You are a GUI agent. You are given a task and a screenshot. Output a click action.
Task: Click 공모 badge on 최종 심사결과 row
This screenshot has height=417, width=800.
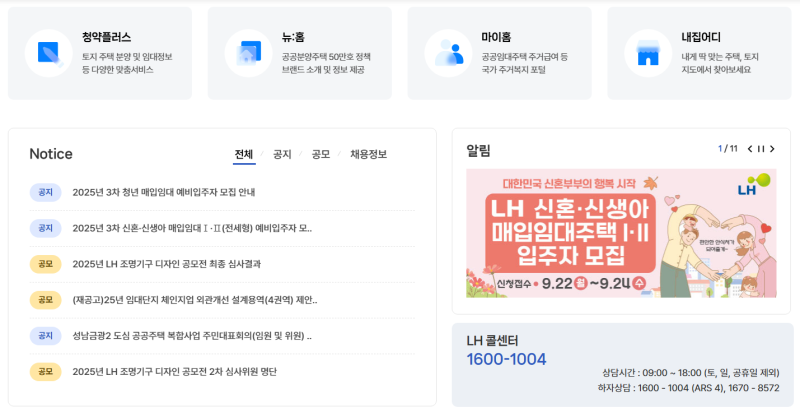[45, 264]
